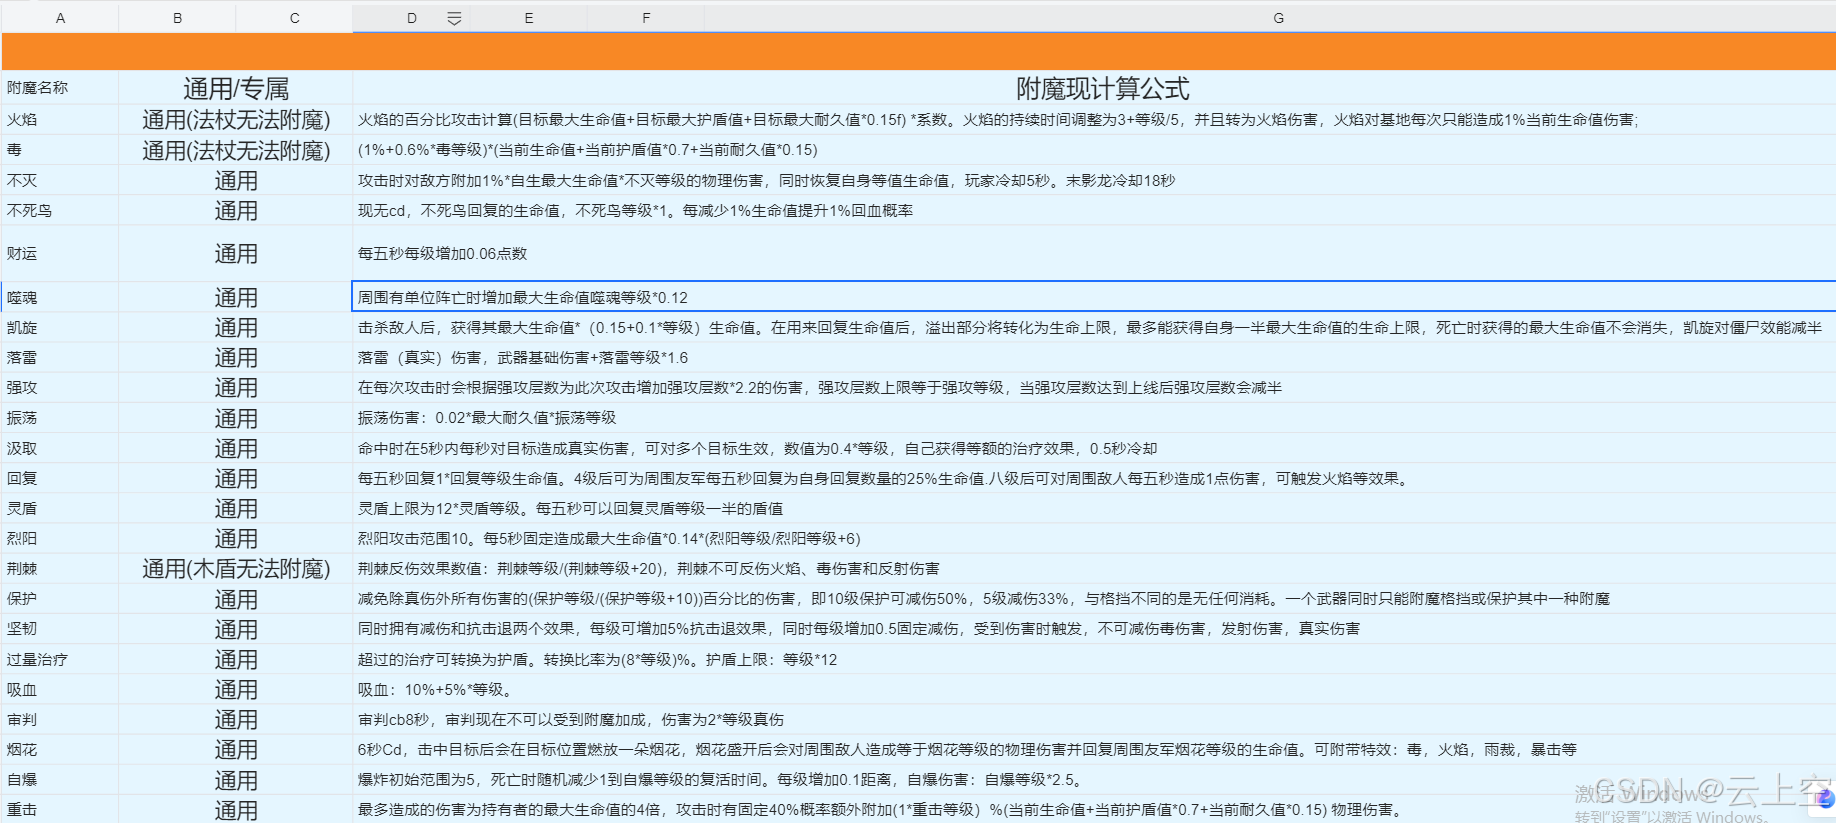Select the cell '强攻'
The width and height of the screenshot is (1836, 823).
[60, 387]
